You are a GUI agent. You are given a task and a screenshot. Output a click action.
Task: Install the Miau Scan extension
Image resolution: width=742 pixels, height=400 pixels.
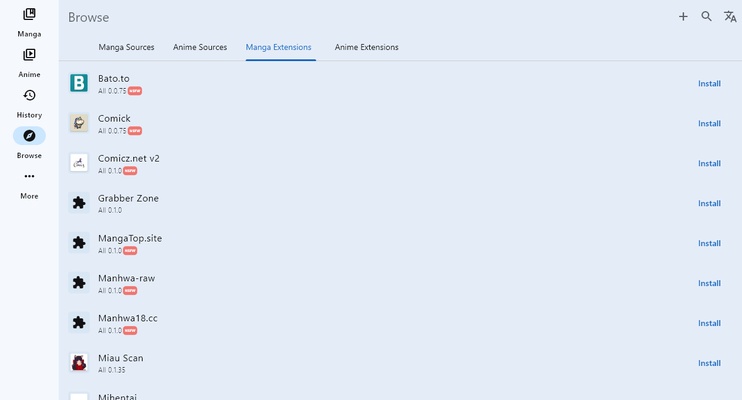click(709, 363)
